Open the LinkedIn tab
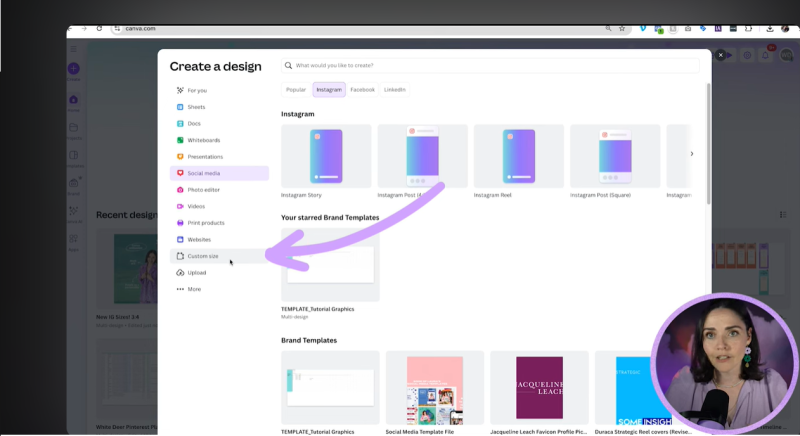The image size is (800, 436). (395, 90)
